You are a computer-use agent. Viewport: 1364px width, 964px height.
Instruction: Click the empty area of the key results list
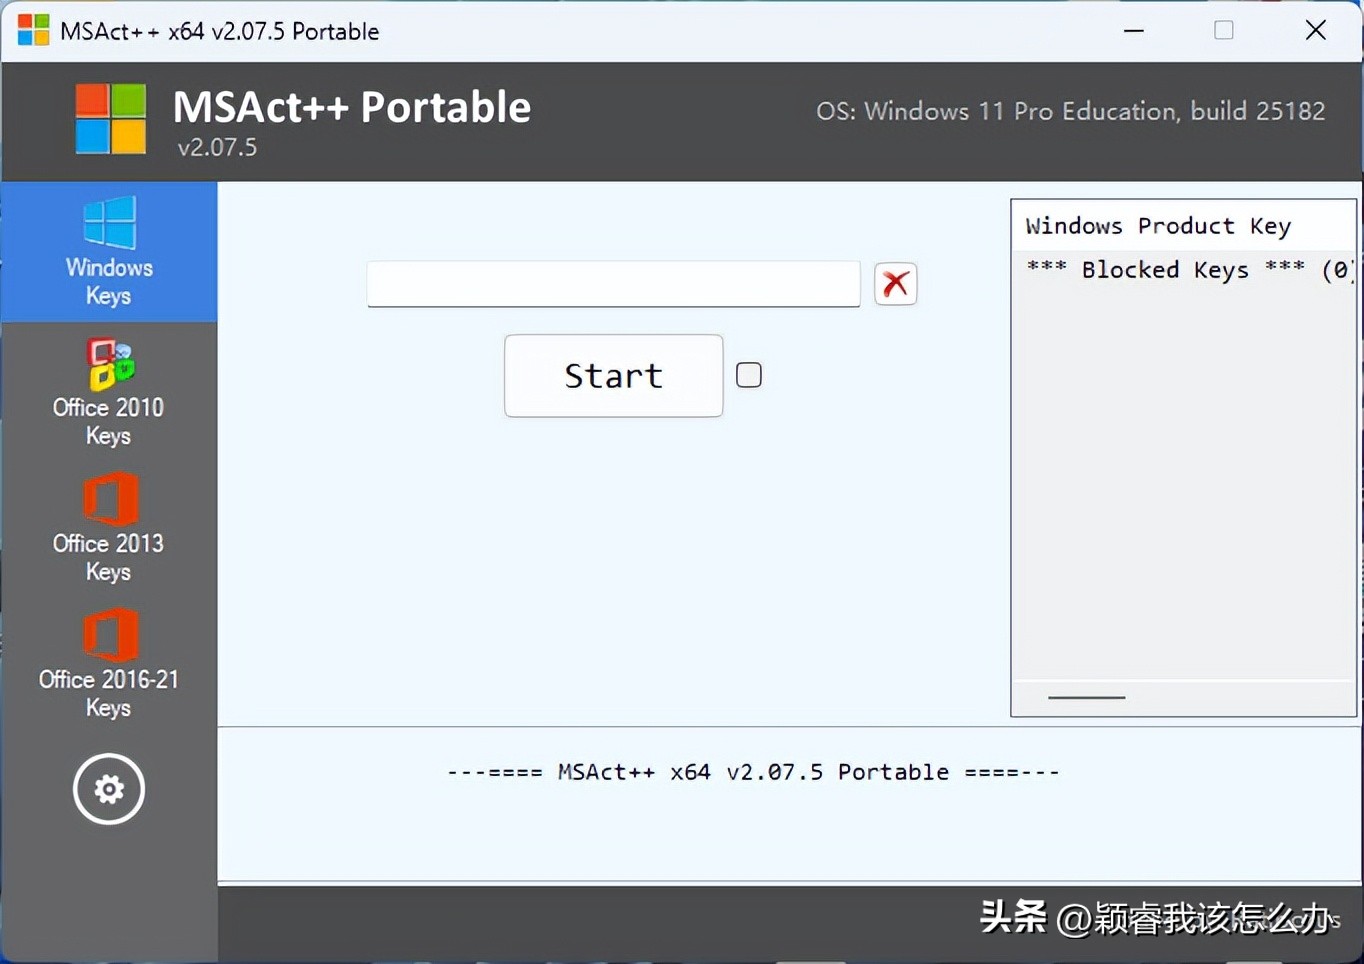(1180, 480)
